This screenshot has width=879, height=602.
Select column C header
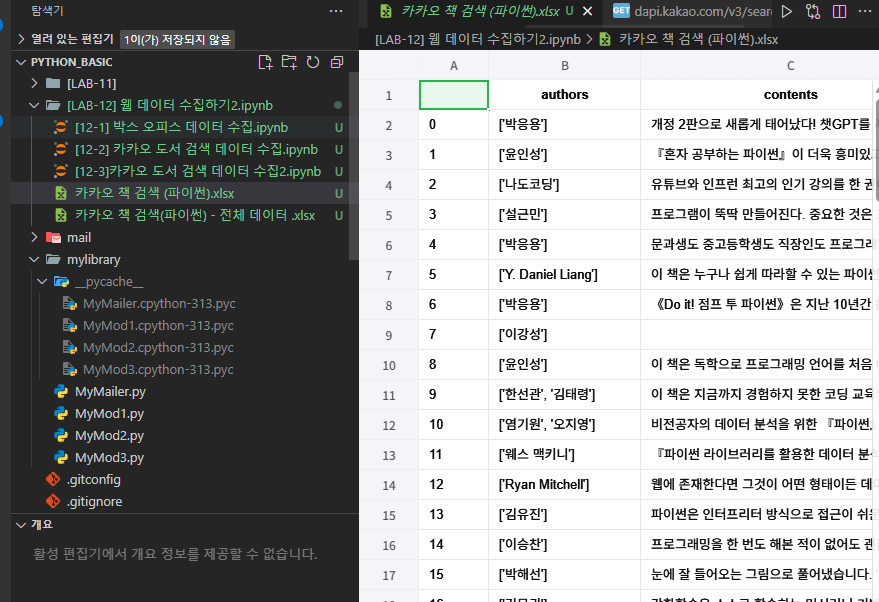point(760,66)
